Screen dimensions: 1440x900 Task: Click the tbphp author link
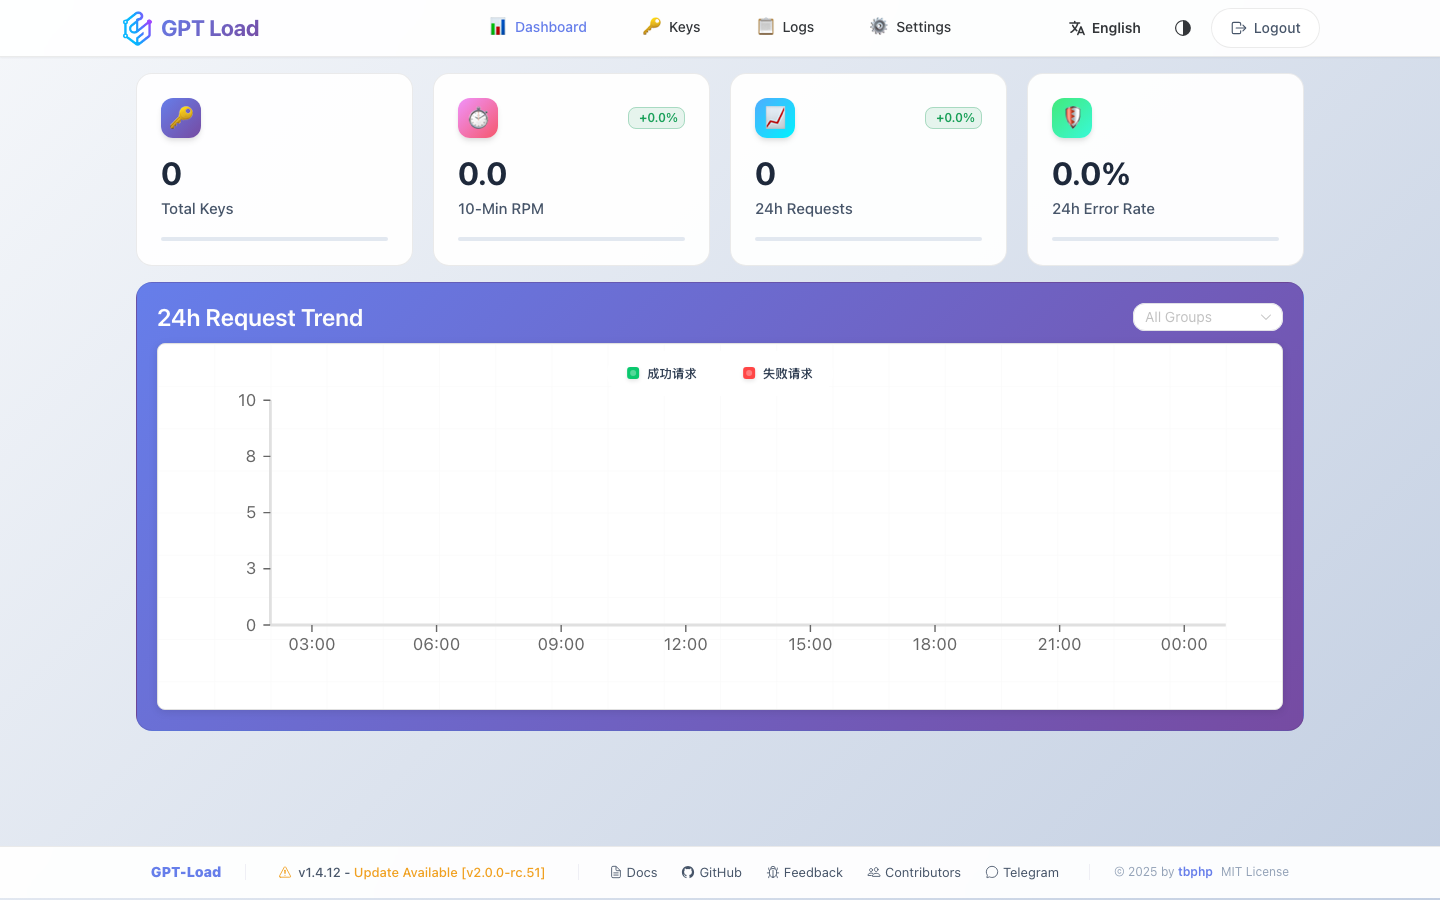tap(1195, 872)
